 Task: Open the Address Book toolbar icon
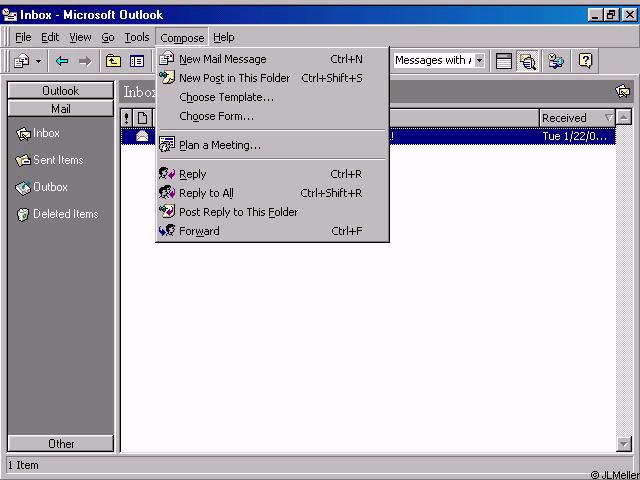(x=556, y=61)
